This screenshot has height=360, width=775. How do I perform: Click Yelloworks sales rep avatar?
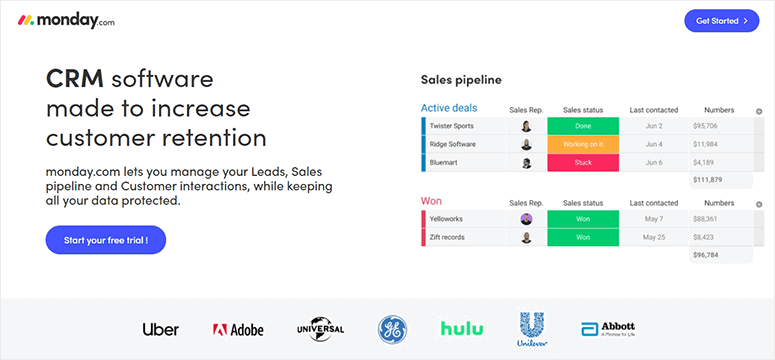pyautogui.click(x=526, y=219)
